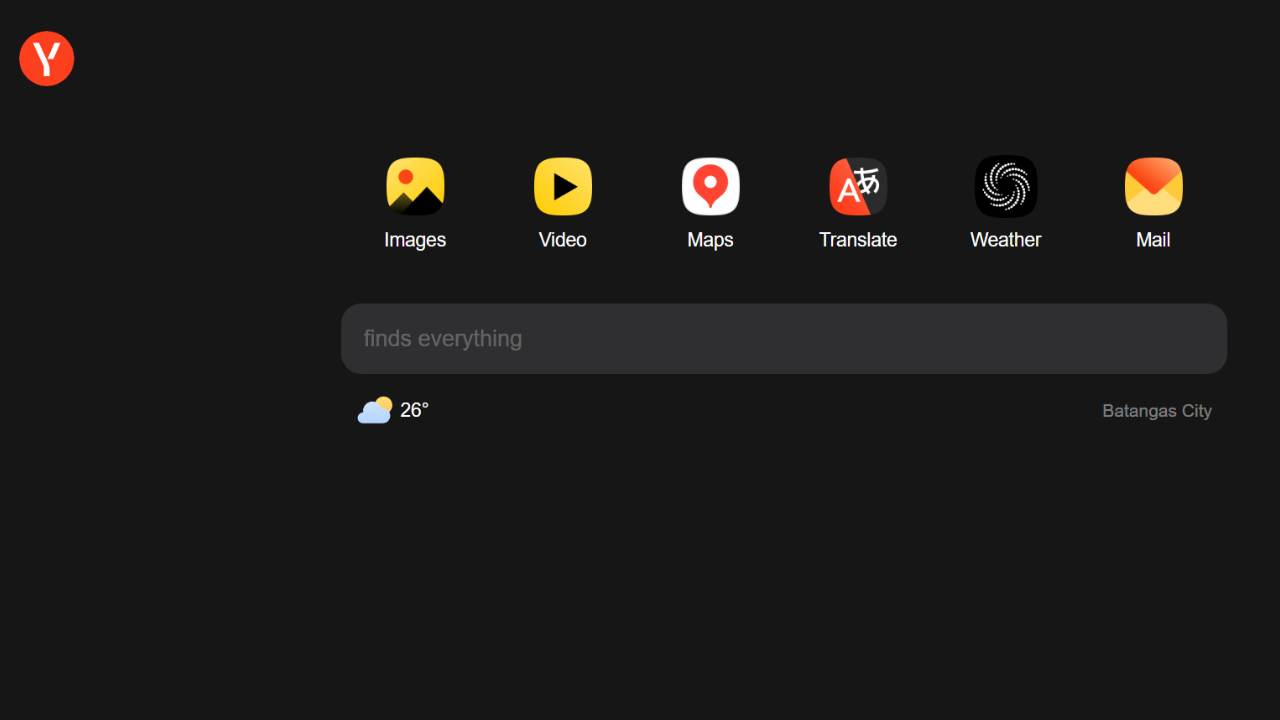Click the Translate text label
1280x720 pixels.
click(858, 240)
